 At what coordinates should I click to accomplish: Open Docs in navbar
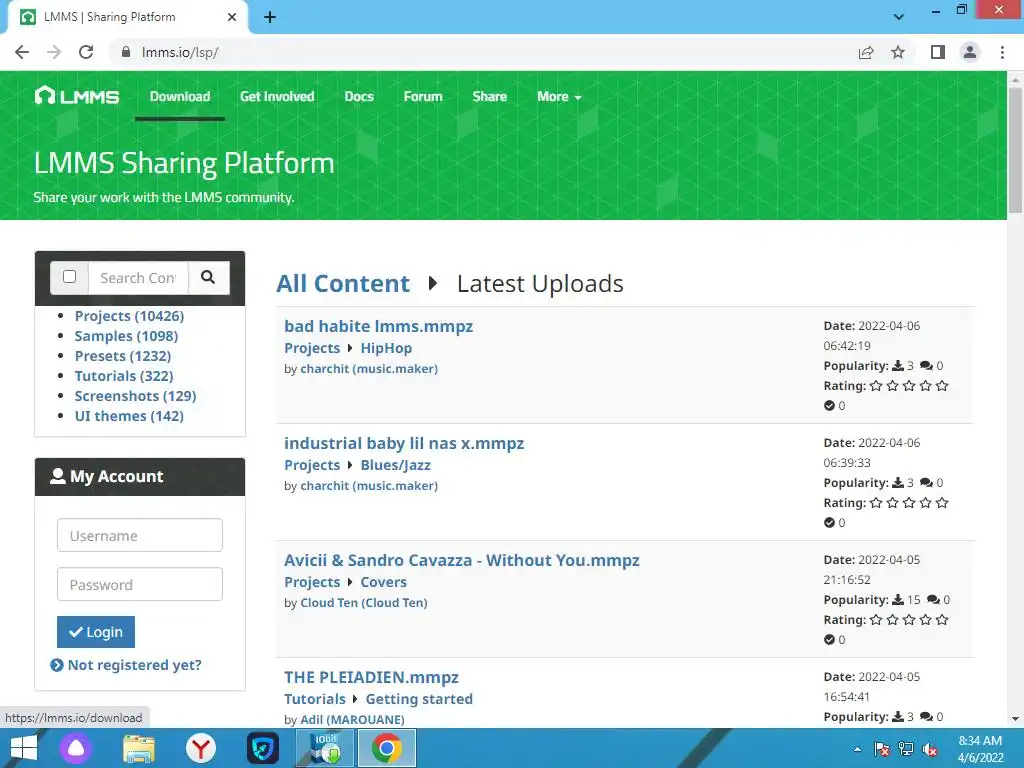pyautogui.click(x=359, y=97)
